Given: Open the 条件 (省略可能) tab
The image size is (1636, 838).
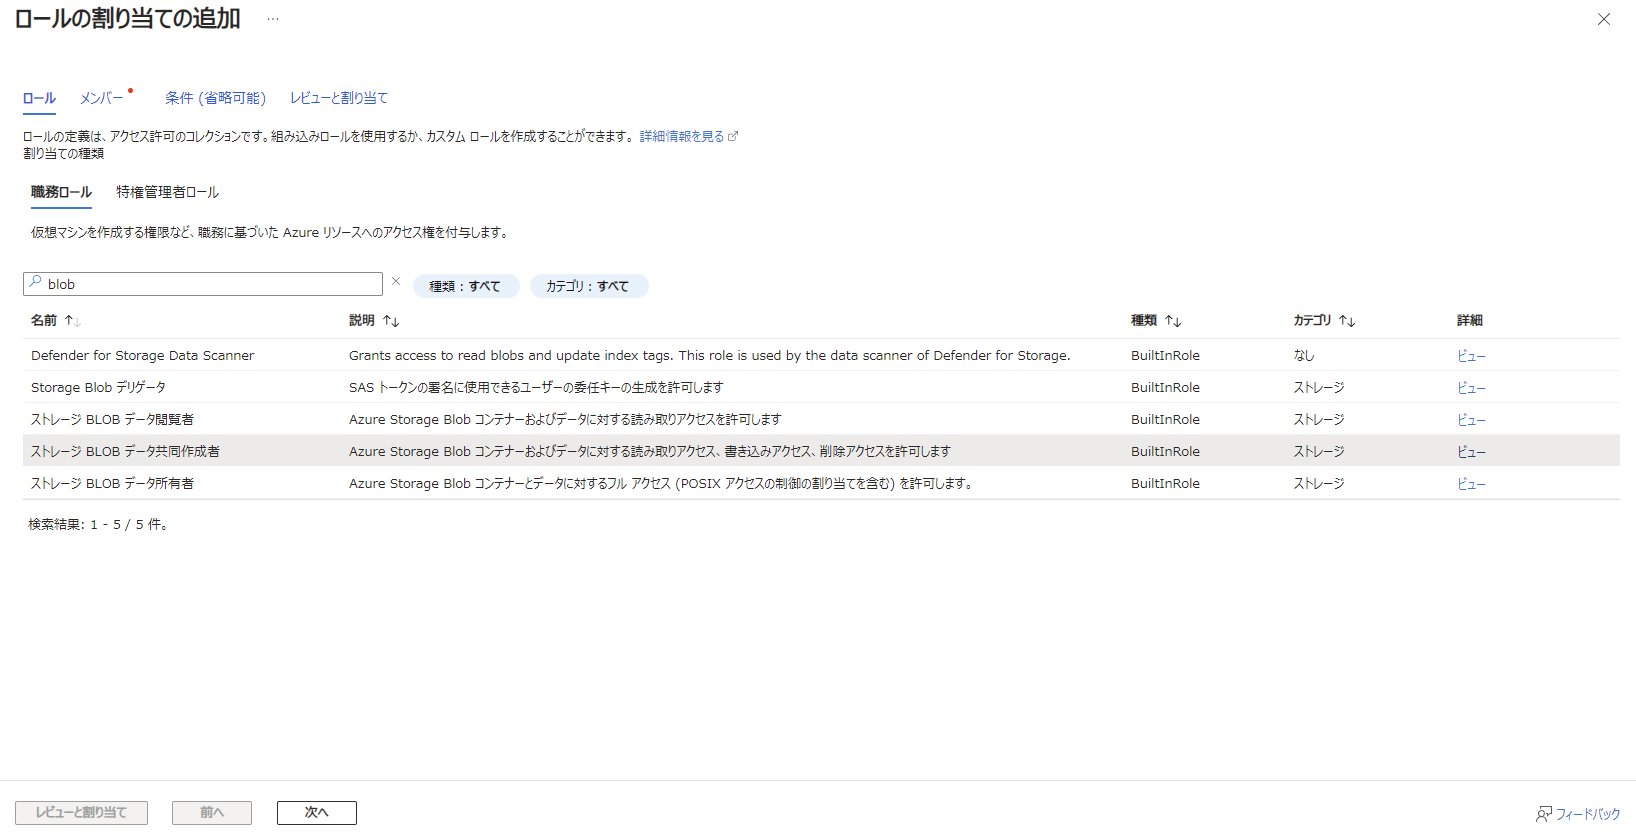Looking at the screenshot, I should (x=215, y=98).
